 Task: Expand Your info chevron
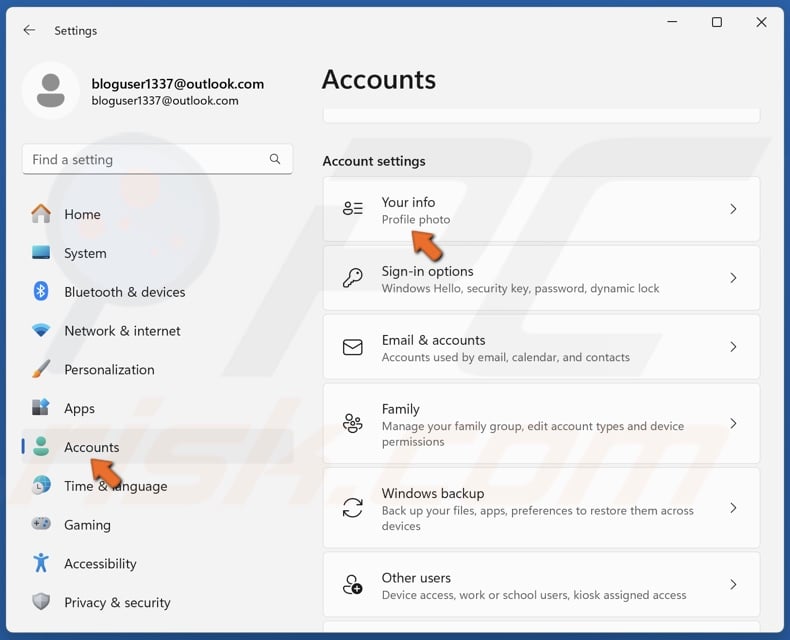pyautogui.click(x=734, y=209)
